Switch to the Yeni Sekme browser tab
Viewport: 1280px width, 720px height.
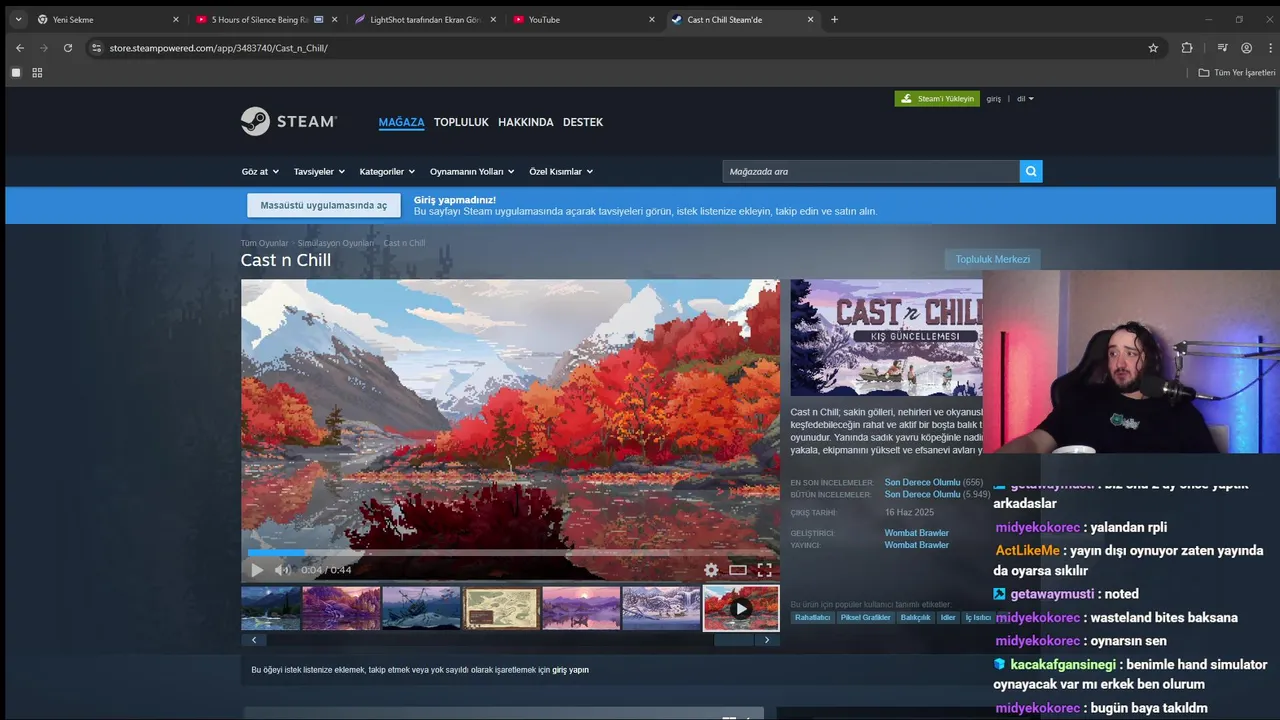(108, 19)
